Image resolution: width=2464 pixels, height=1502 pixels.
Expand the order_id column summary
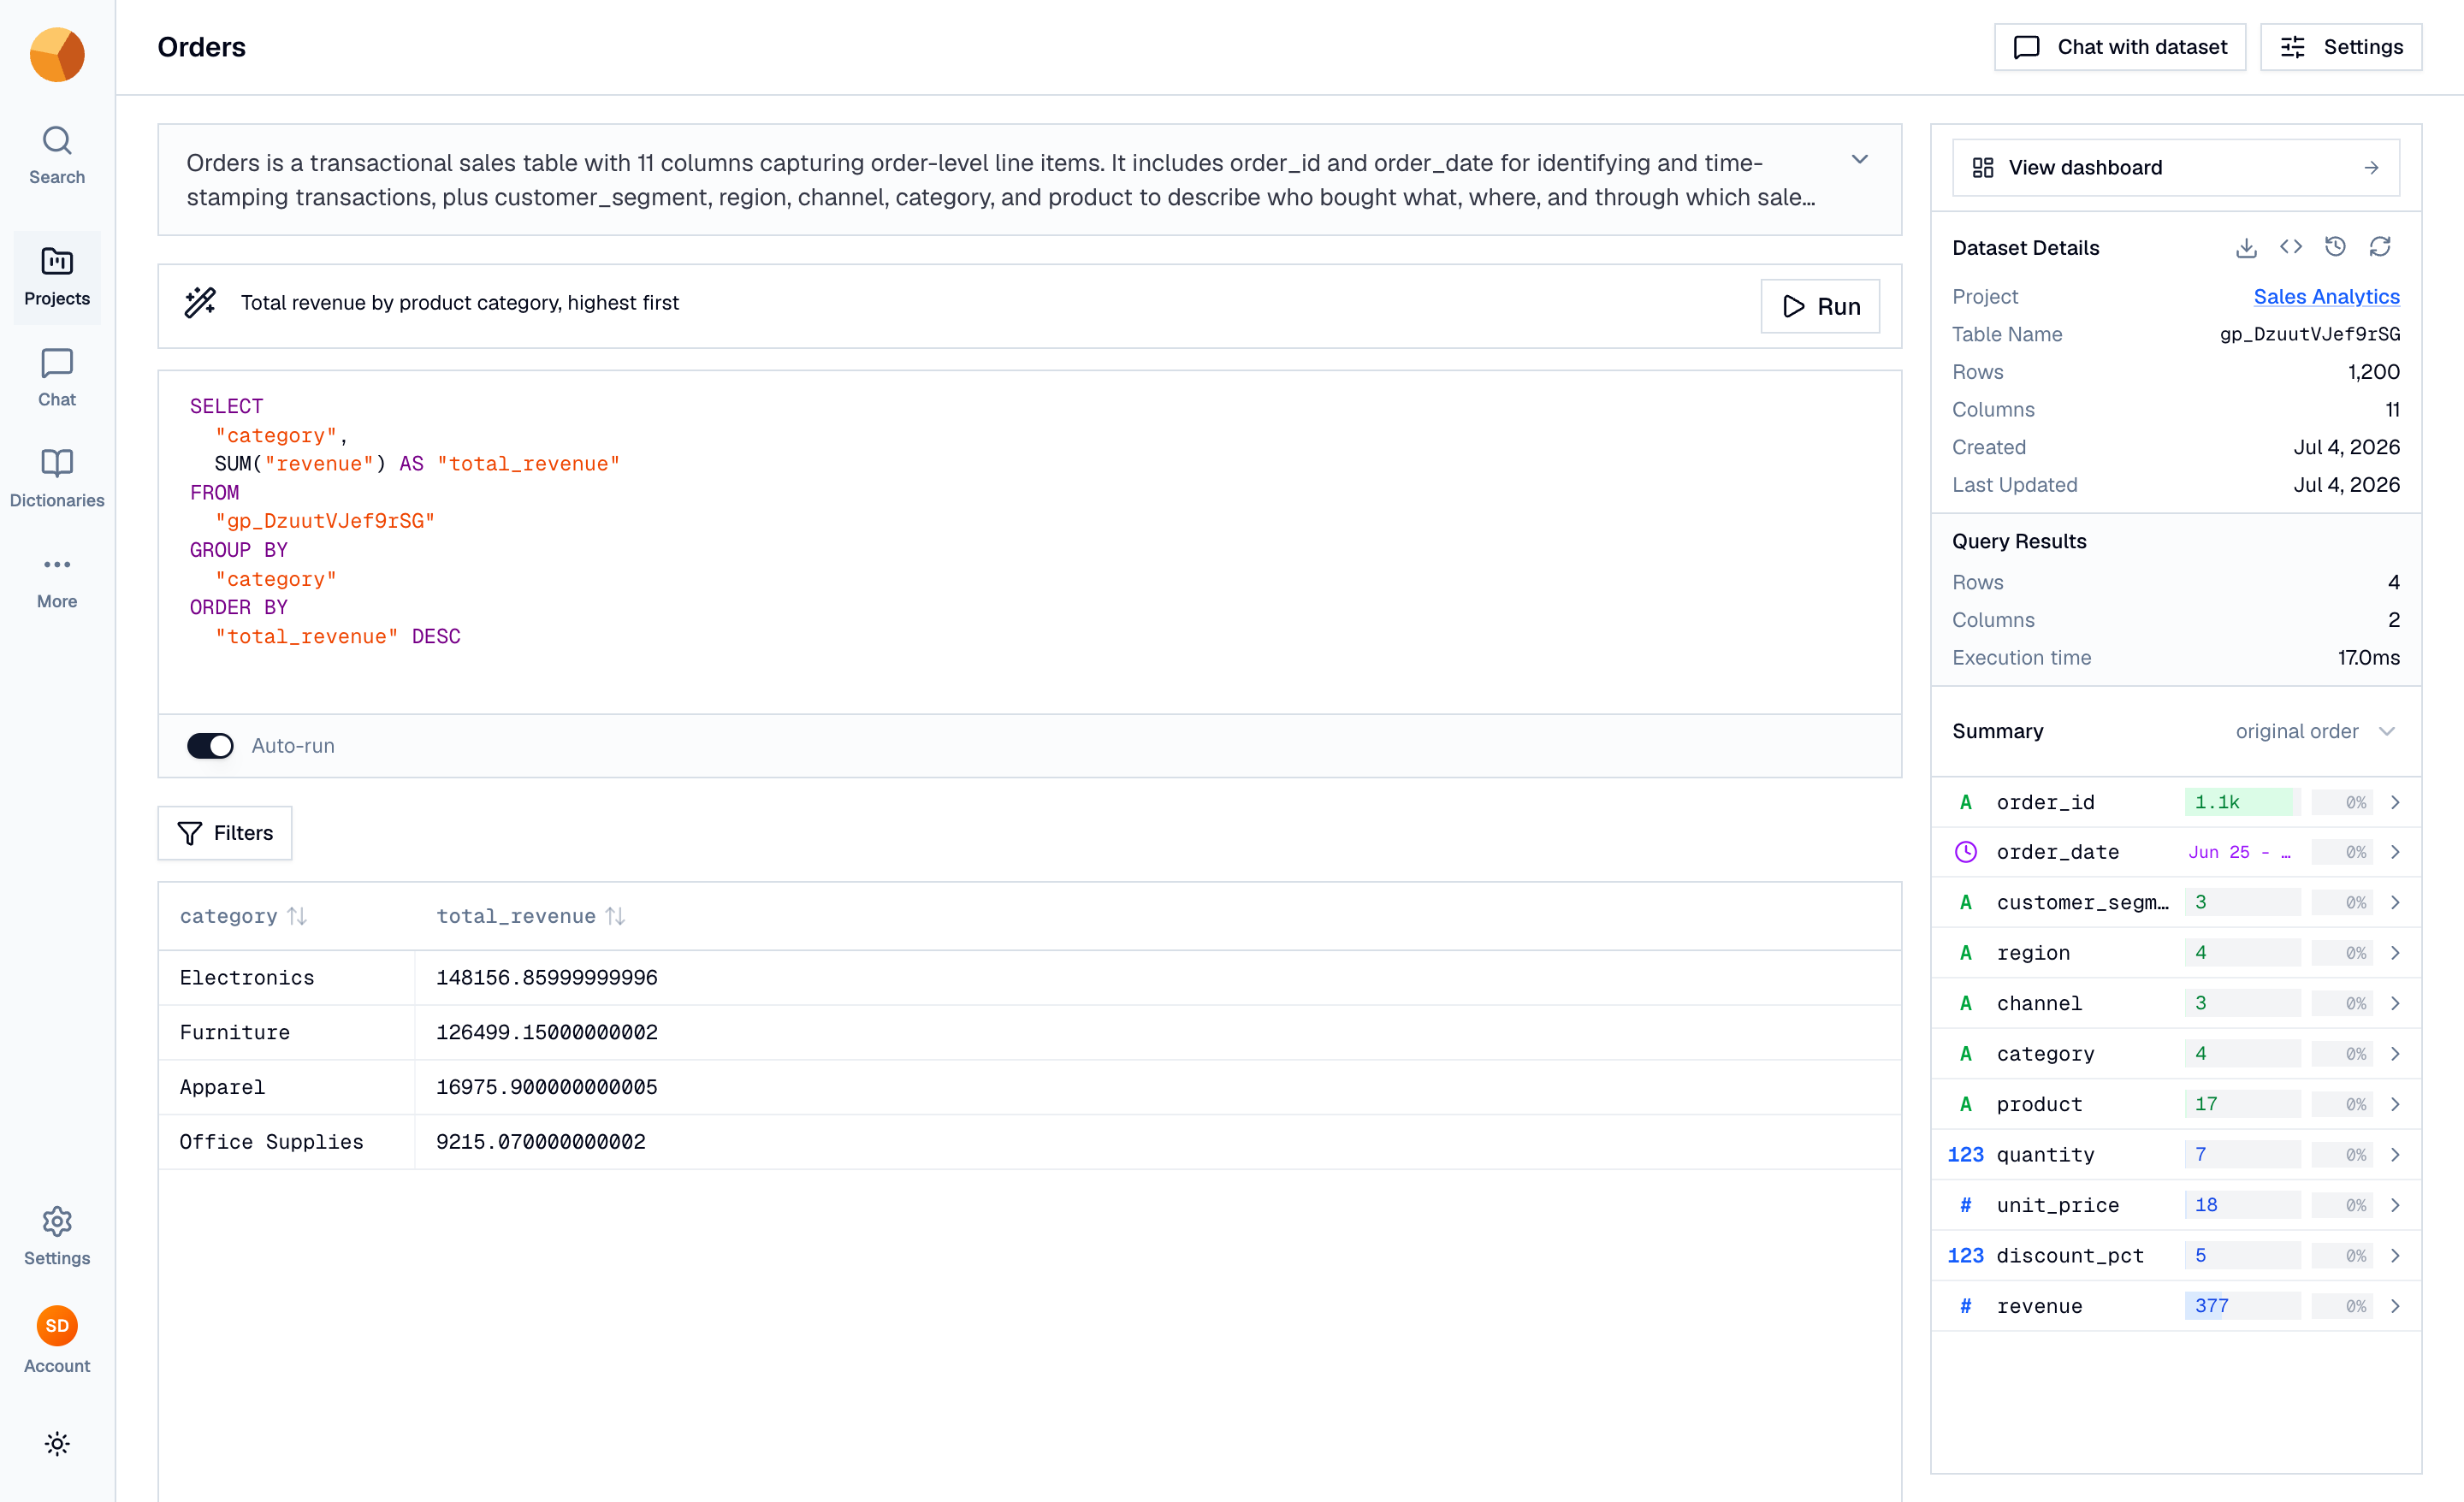[x=2395, y=802]
